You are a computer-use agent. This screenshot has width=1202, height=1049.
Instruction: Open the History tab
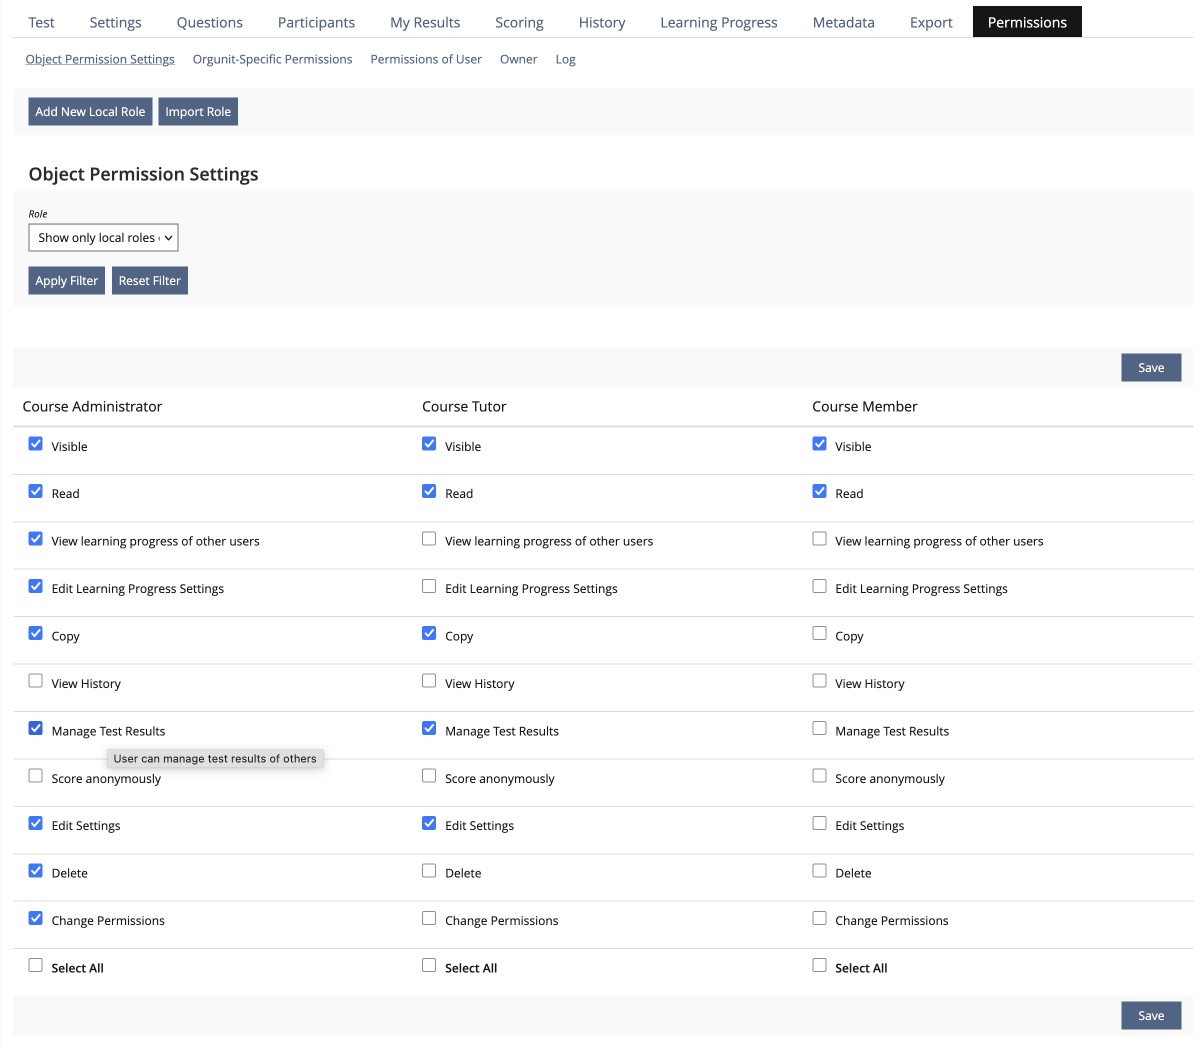coord(602,22)
